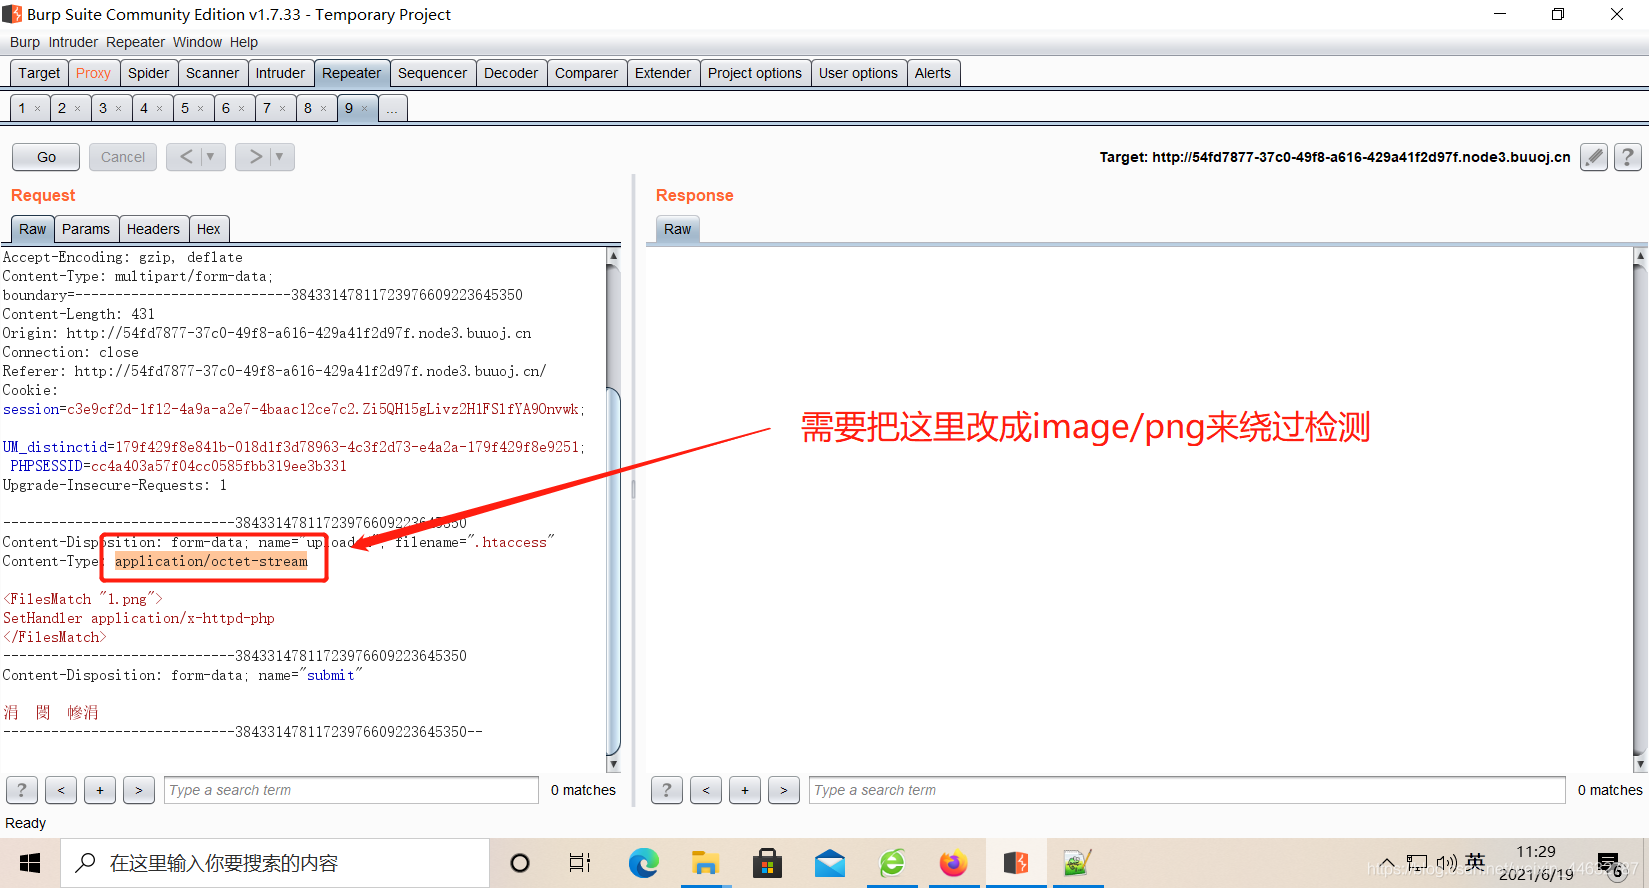Select Repeater request tab 1
1649x888 pixels.
pyautogui.click(x=22, y=108)
